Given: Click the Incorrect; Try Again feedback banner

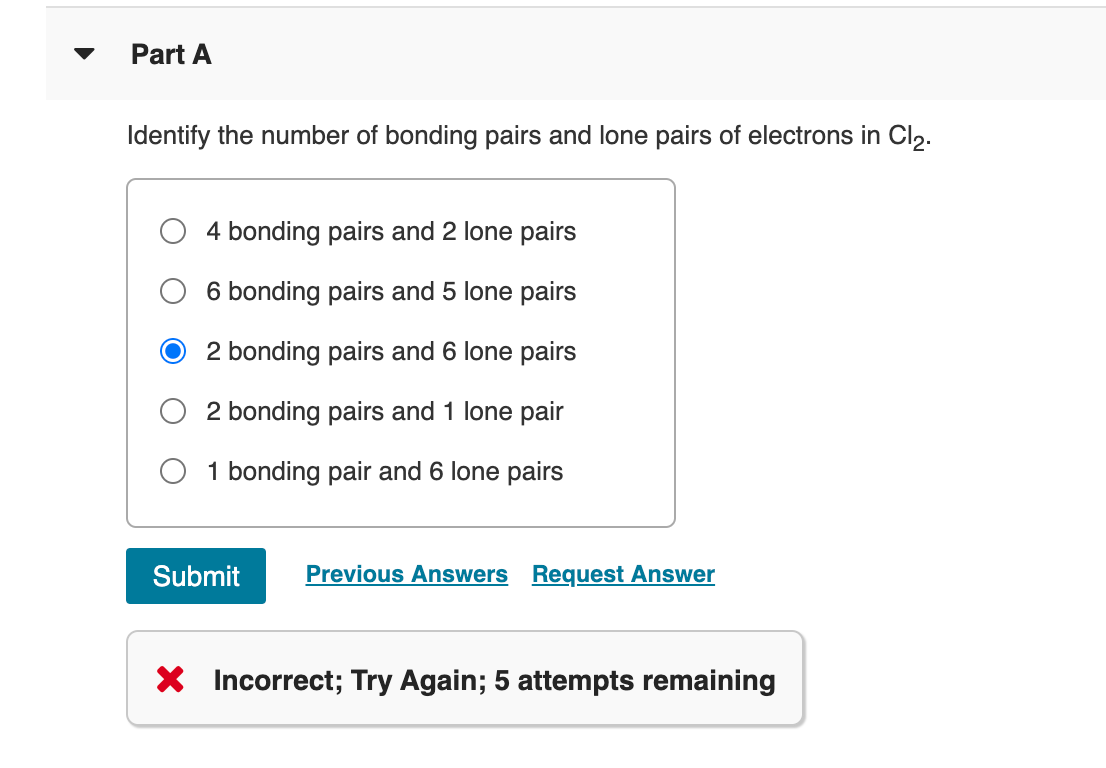Looking at the screenshot, I should pyautogui.click(x=465, y=680).
